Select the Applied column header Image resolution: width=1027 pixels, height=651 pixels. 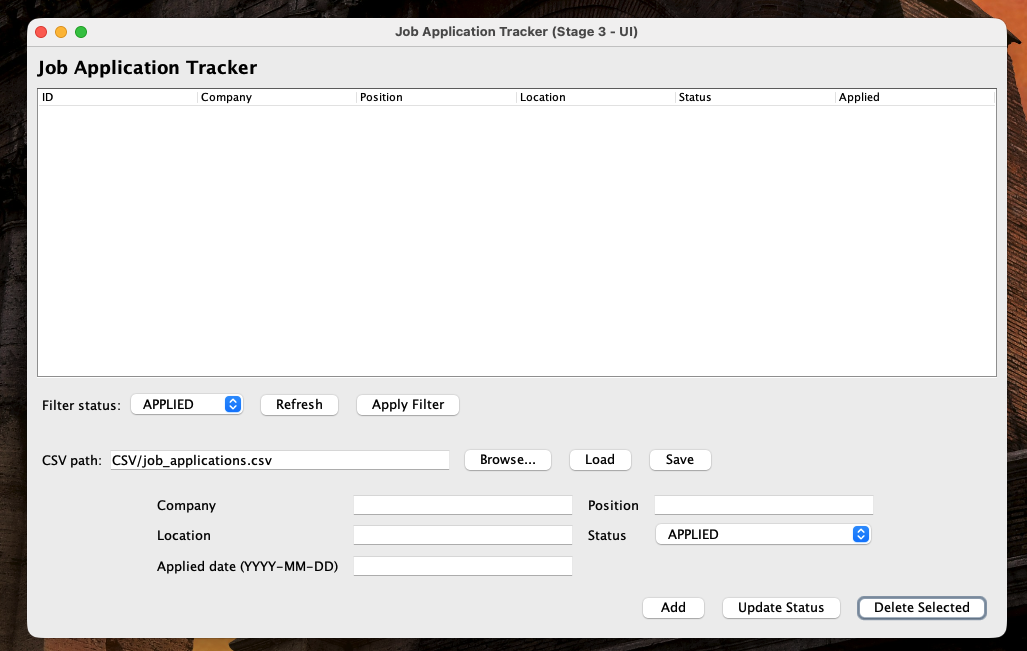click(914, 98)
